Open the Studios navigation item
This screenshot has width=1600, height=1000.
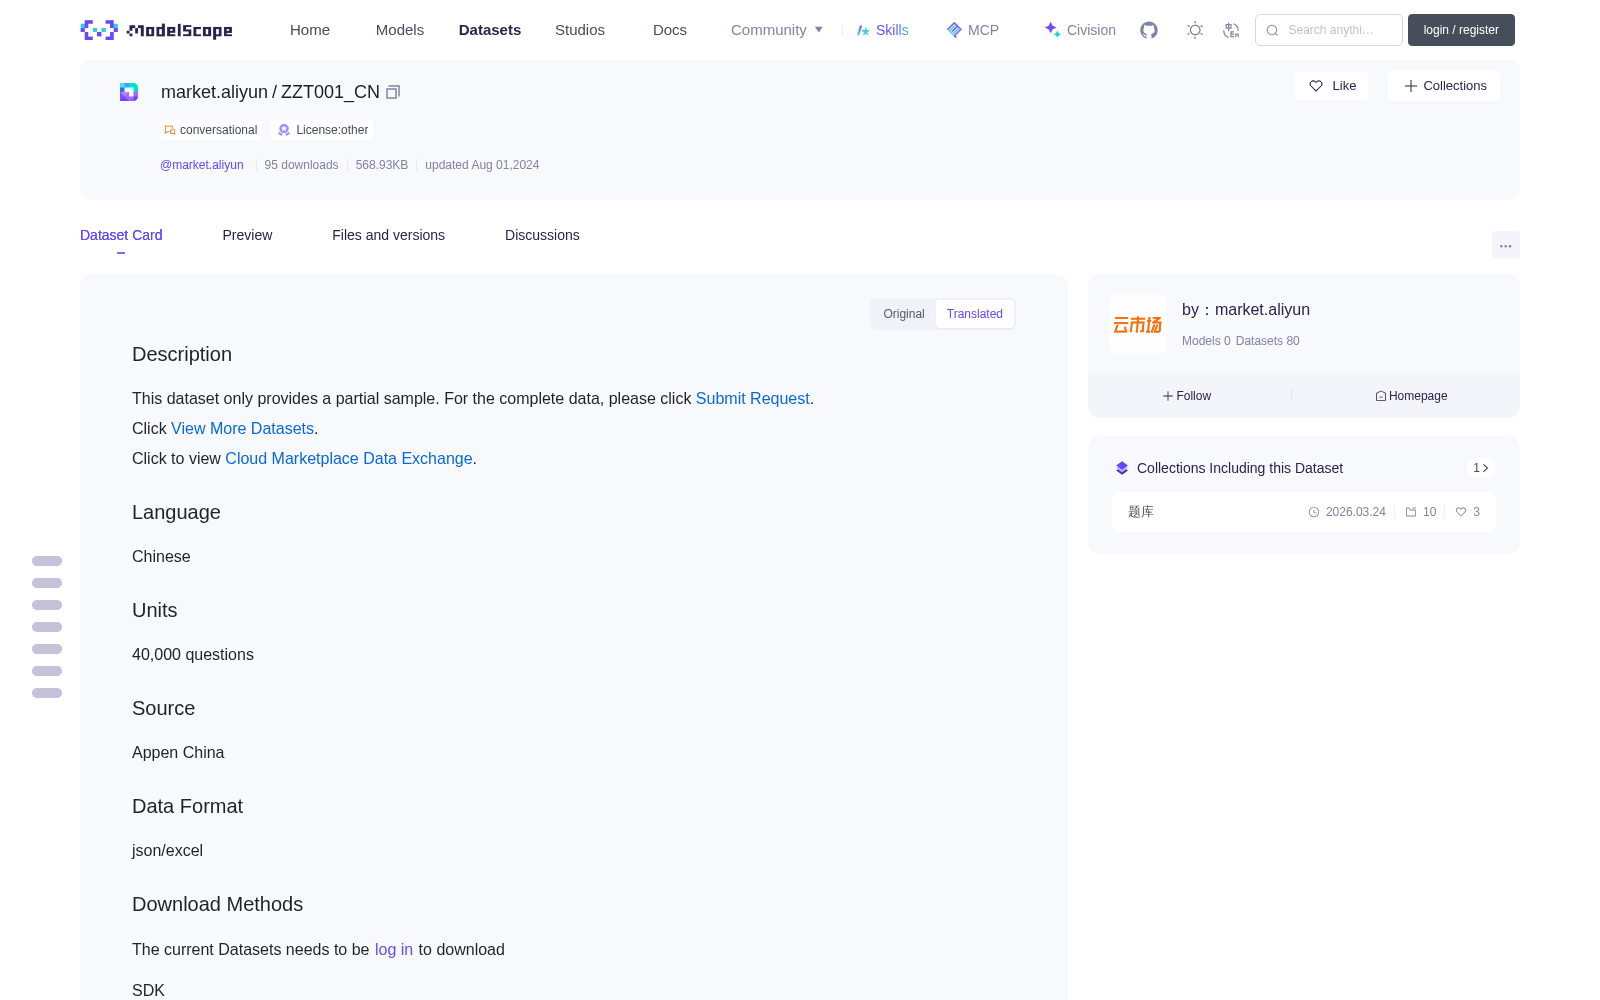[580, 30]
